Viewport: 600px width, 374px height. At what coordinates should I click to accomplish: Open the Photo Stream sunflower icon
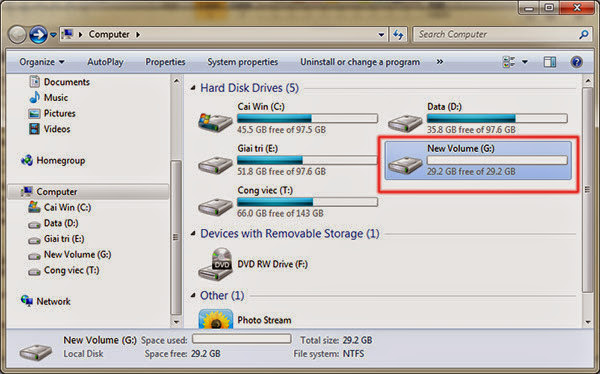216,319
